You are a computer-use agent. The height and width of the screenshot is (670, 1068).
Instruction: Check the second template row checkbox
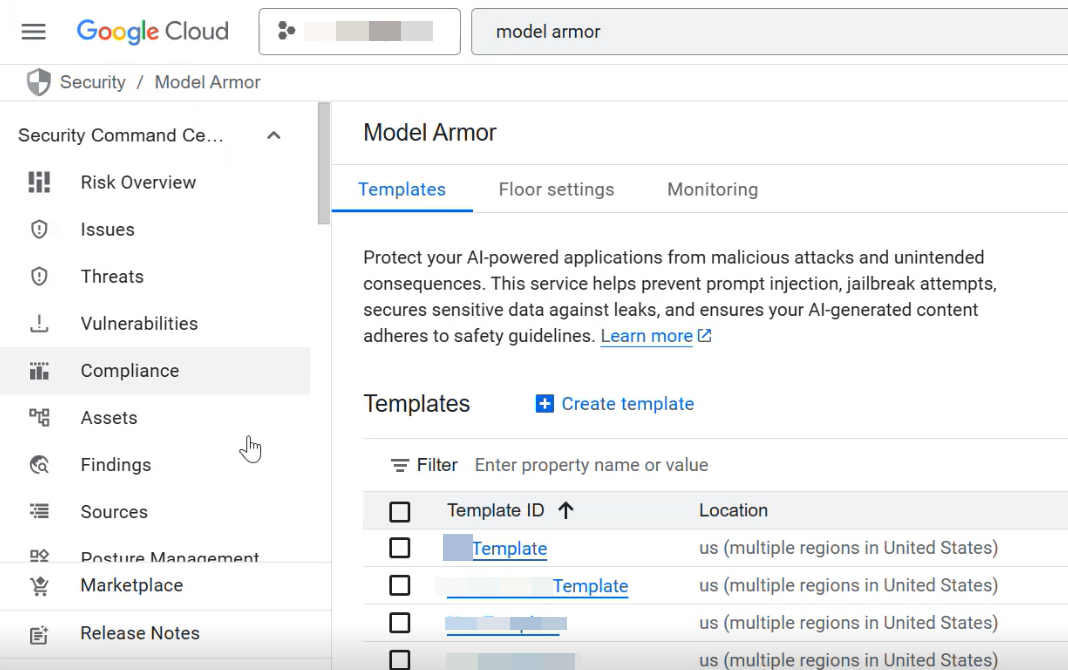(400, 585)
